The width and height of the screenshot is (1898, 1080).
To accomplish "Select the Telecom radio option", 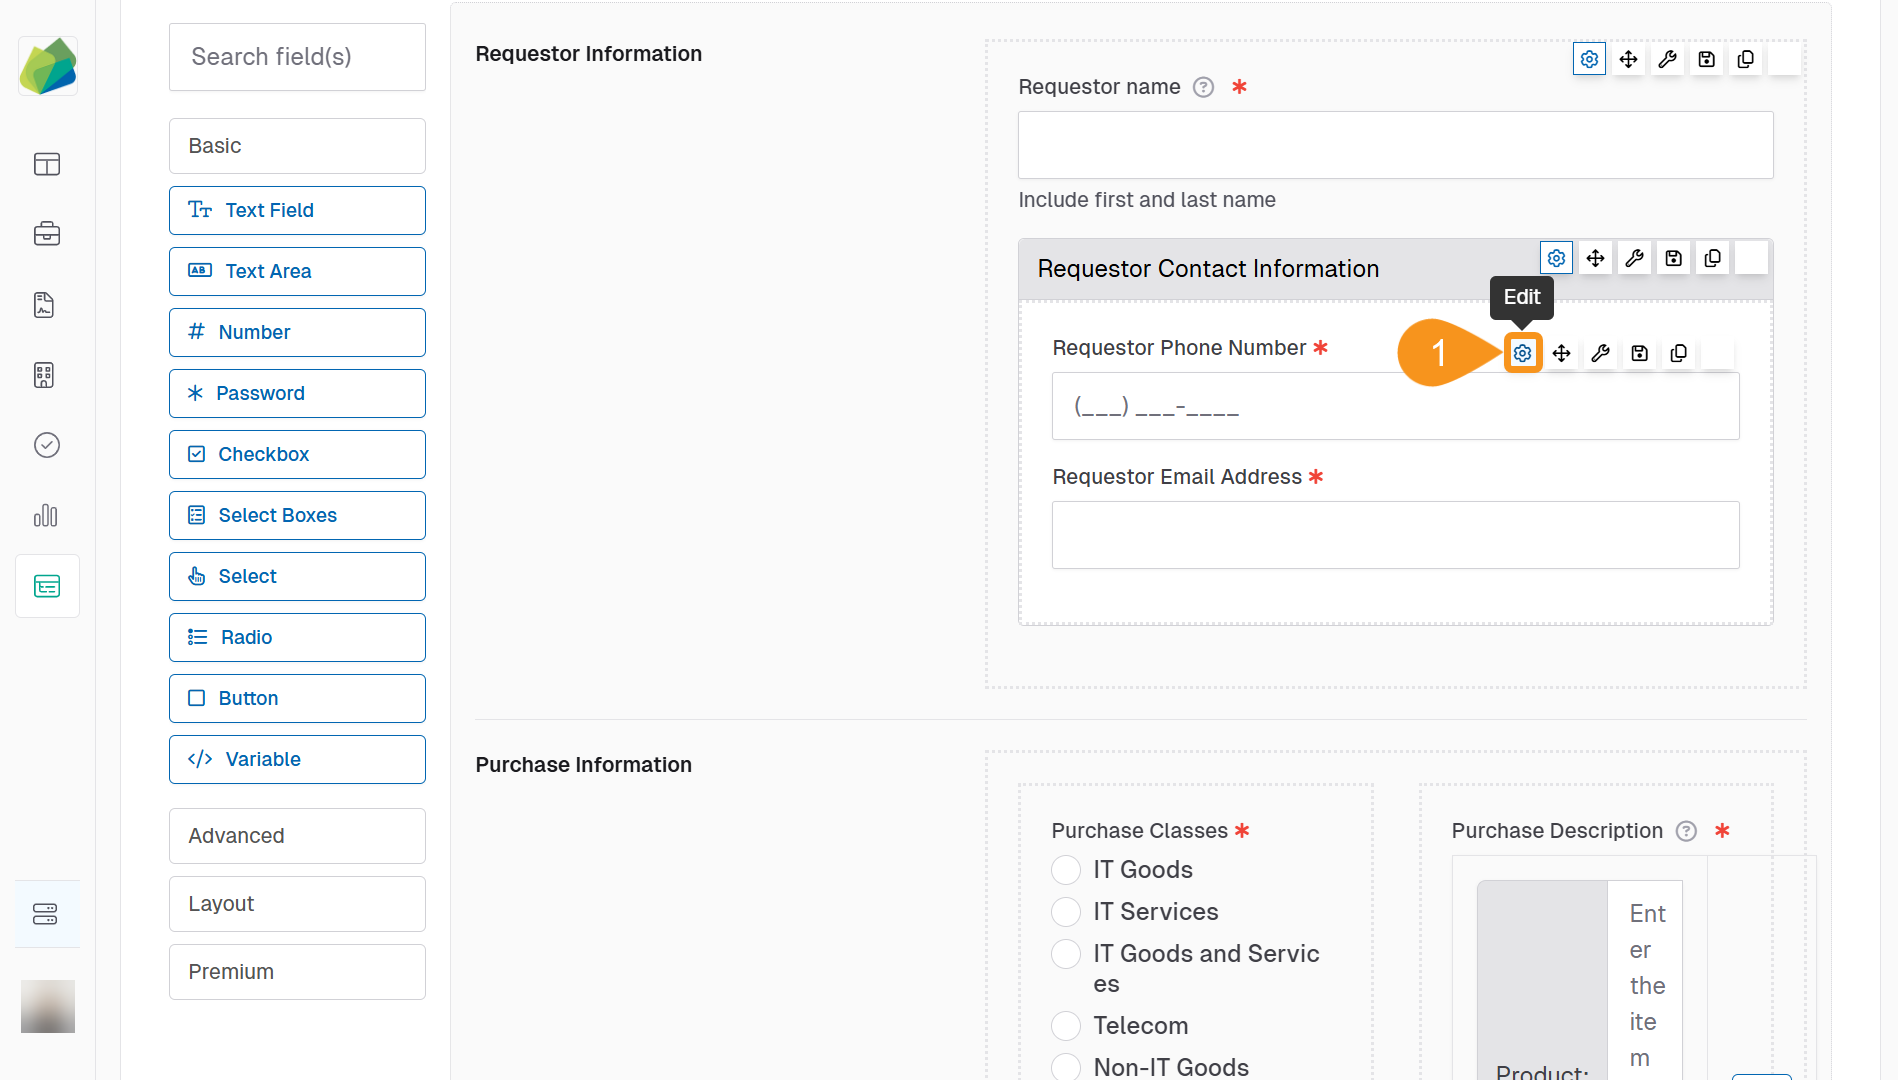I will [1066, 1026].
